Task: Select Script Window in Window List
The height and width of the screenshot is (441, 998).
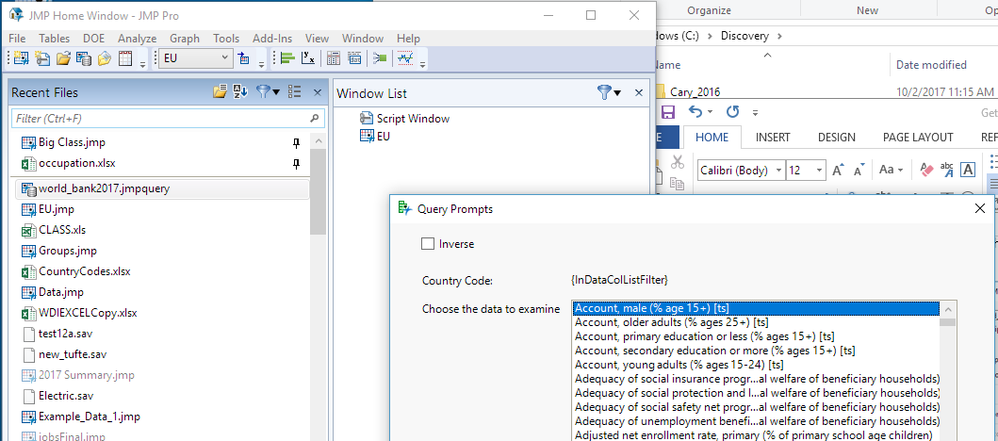Action: coord(405,118)
